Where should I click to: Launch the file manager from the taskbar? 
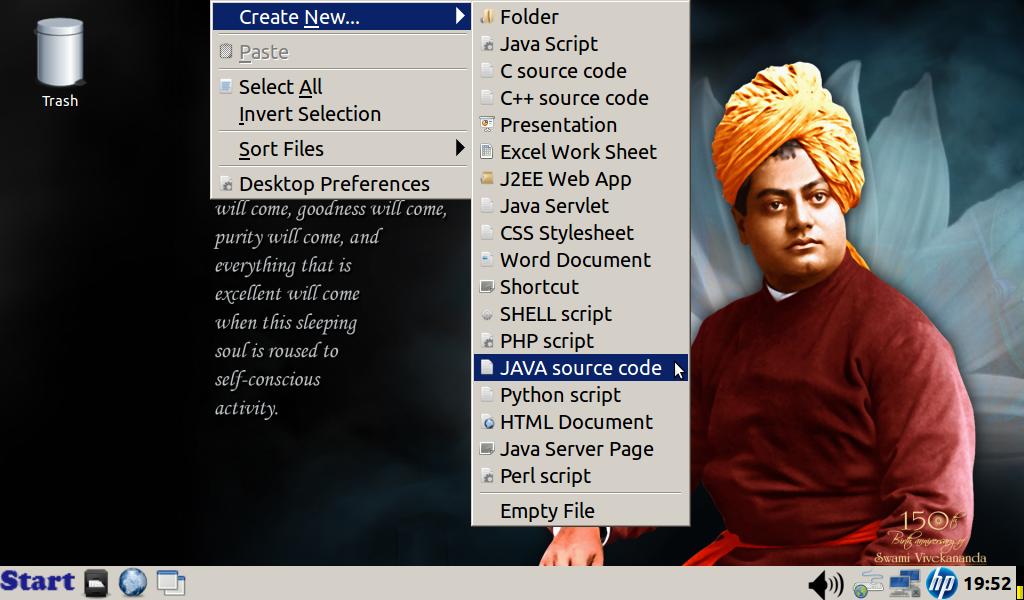coord(96,583)
